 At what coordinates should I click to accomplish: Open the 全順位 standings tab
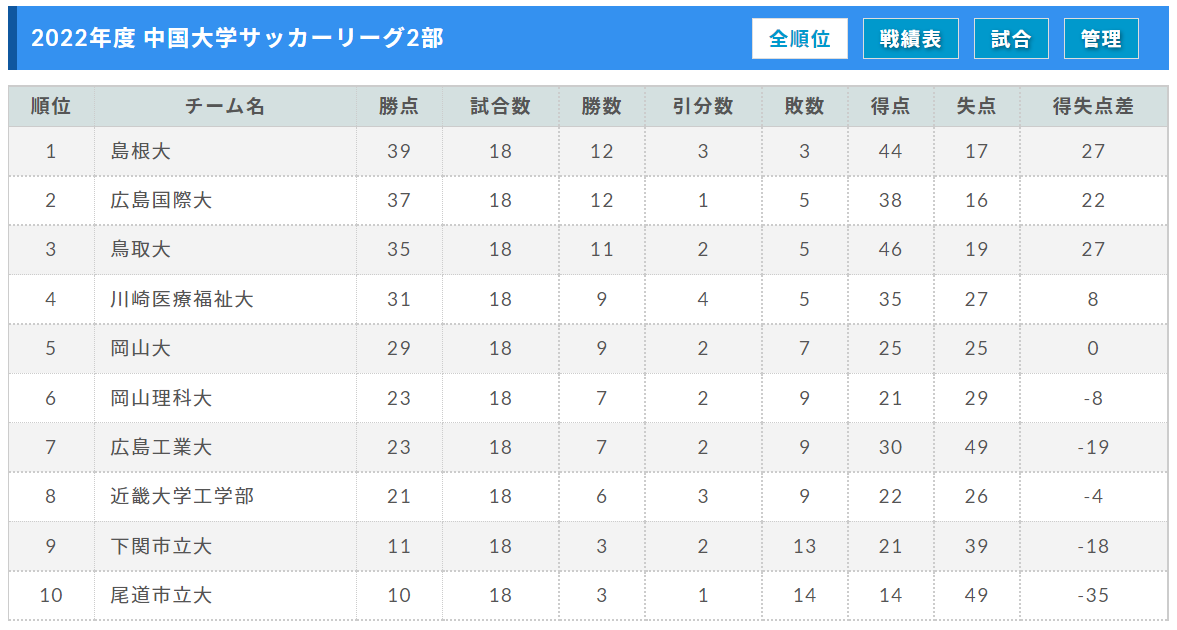click(x=799, y=38)
